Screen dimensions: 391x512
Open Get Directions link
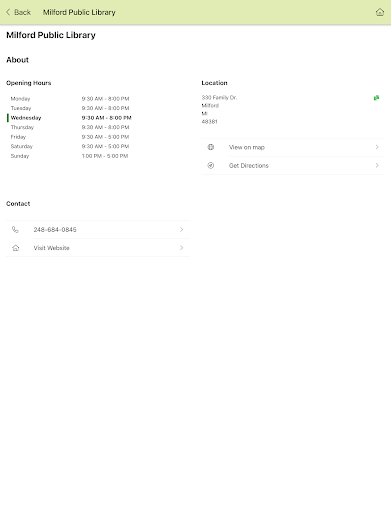pos(293,165)
